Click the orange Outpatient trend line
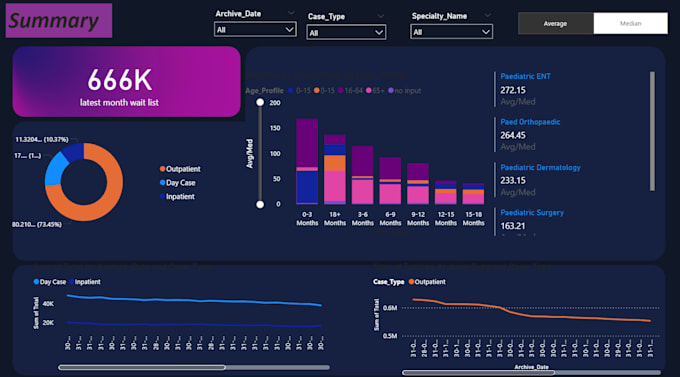The height and width of the screenshot is (377, 680). 532,315
